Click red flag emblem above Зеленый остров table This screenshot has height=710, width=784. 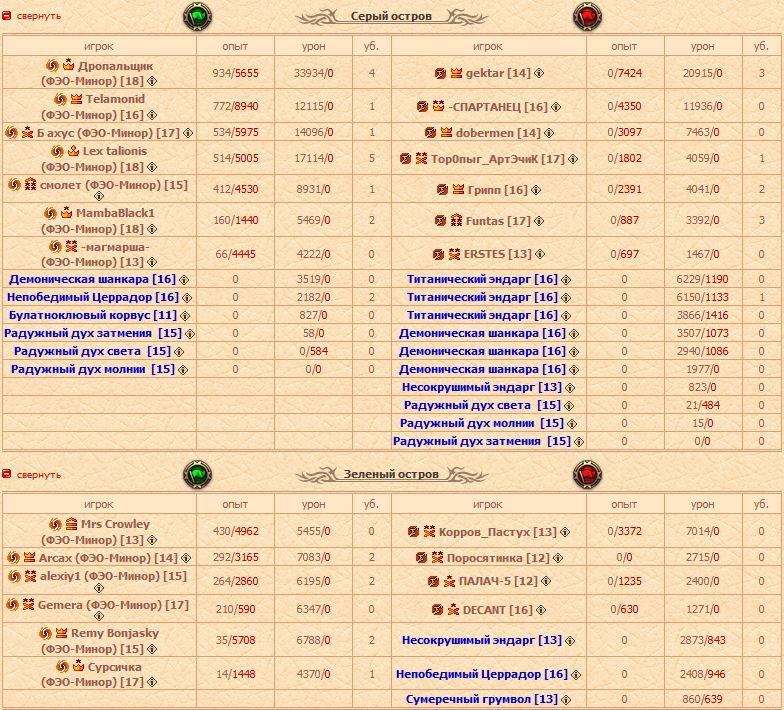click(587, 474)
